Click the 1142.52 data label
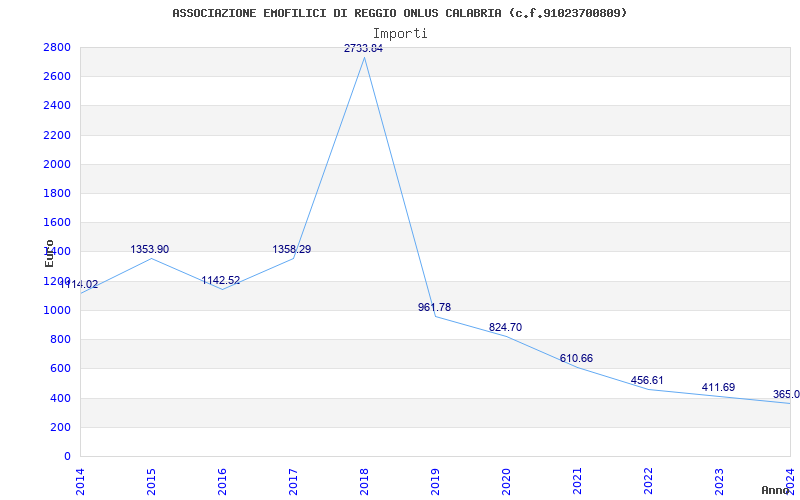 [220, 281]
